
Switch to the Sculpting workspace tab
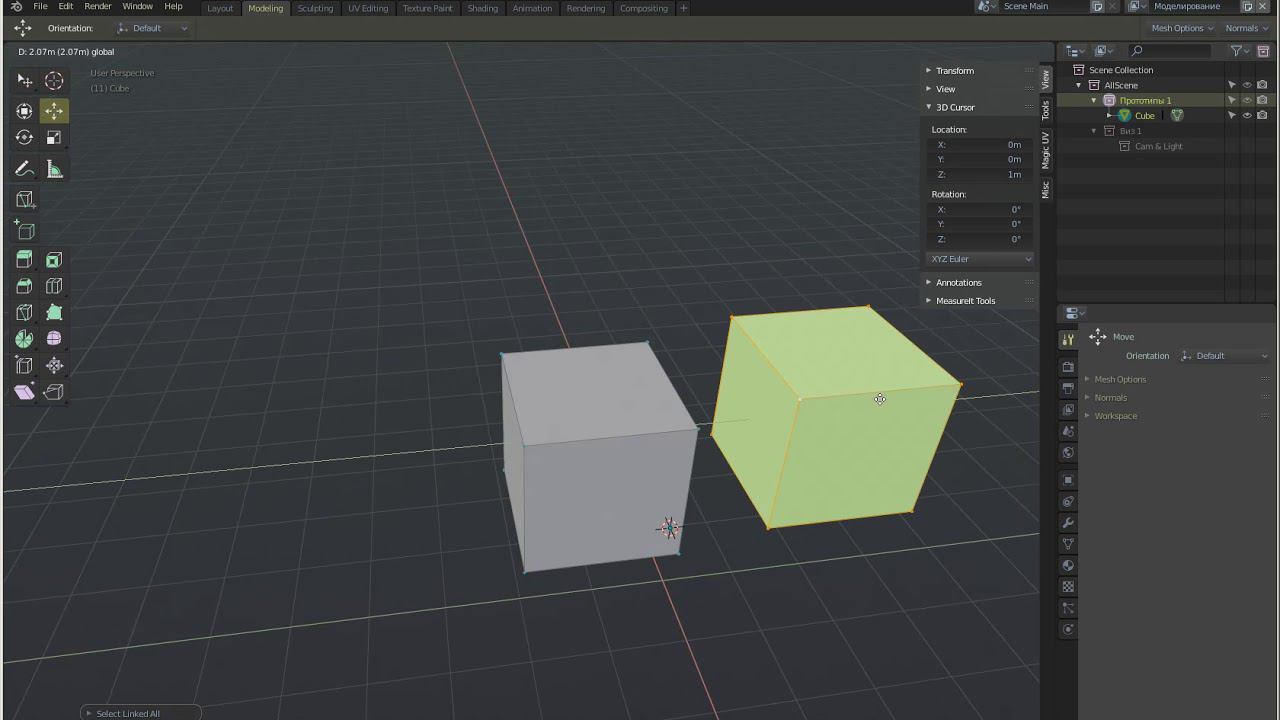(316, 8)
